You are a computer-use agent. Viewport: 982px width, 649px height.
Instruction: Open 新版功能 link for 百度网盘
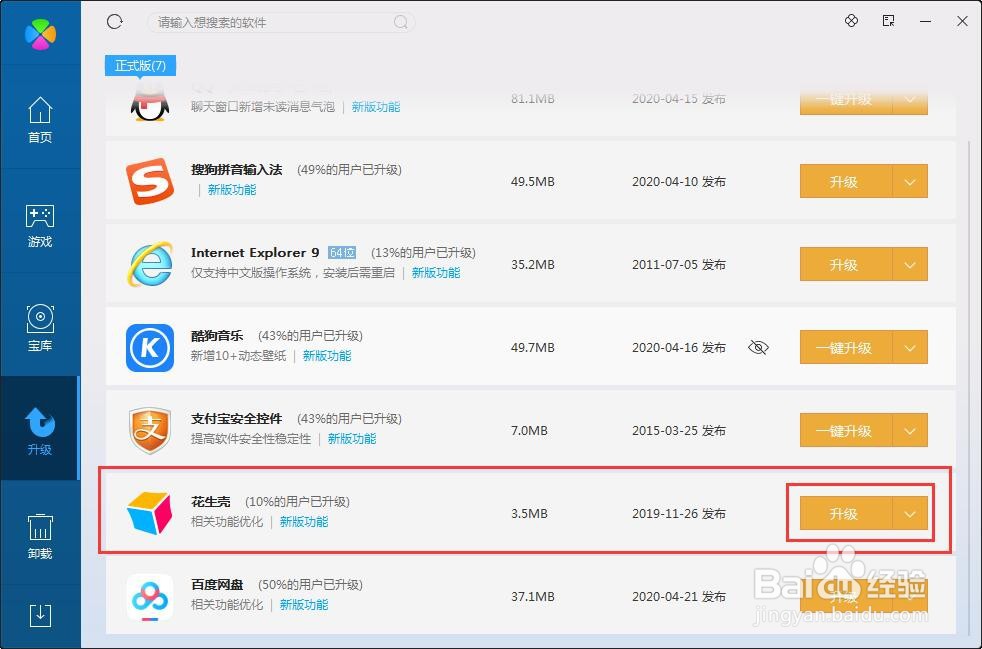coord(304,605)
